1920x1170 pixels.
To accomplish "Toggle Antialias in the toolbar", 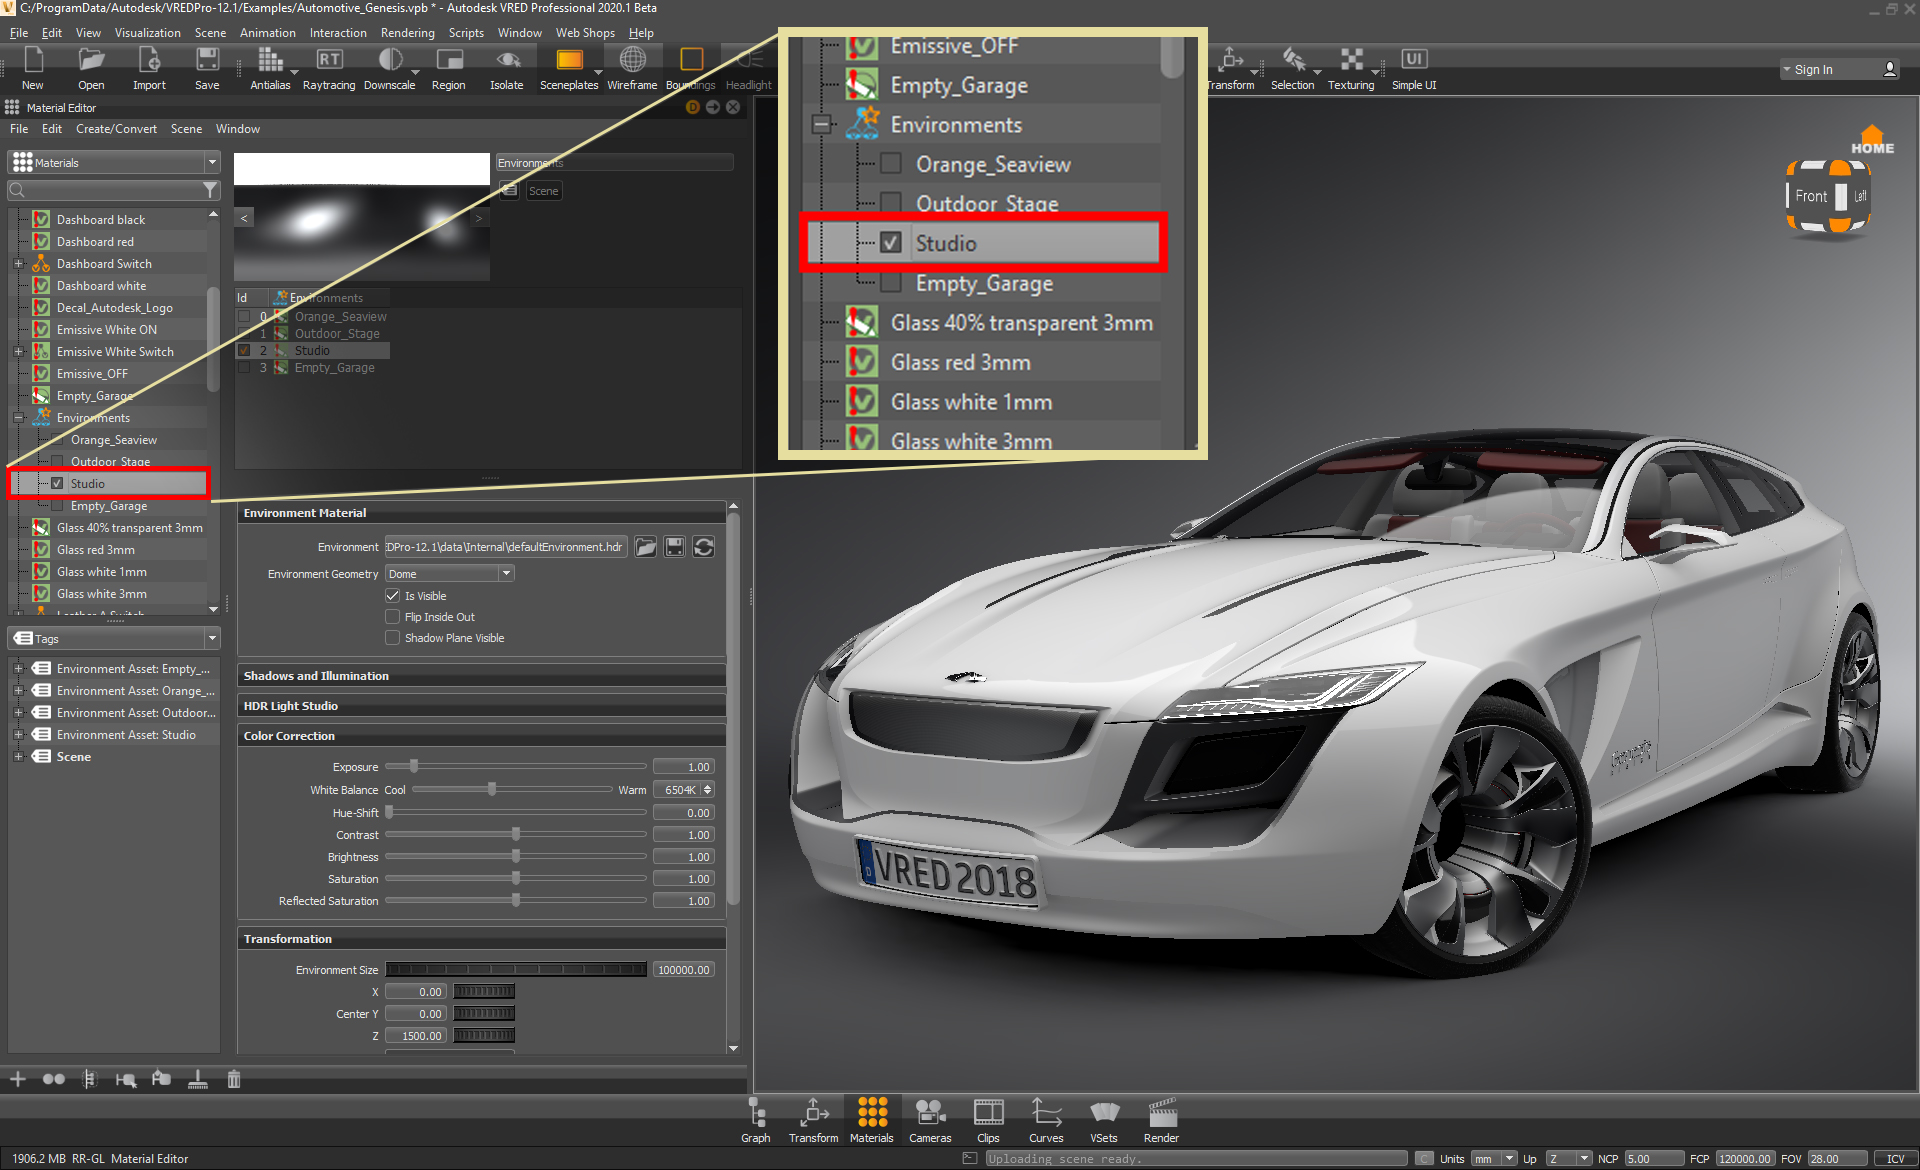I will (270, 68).
